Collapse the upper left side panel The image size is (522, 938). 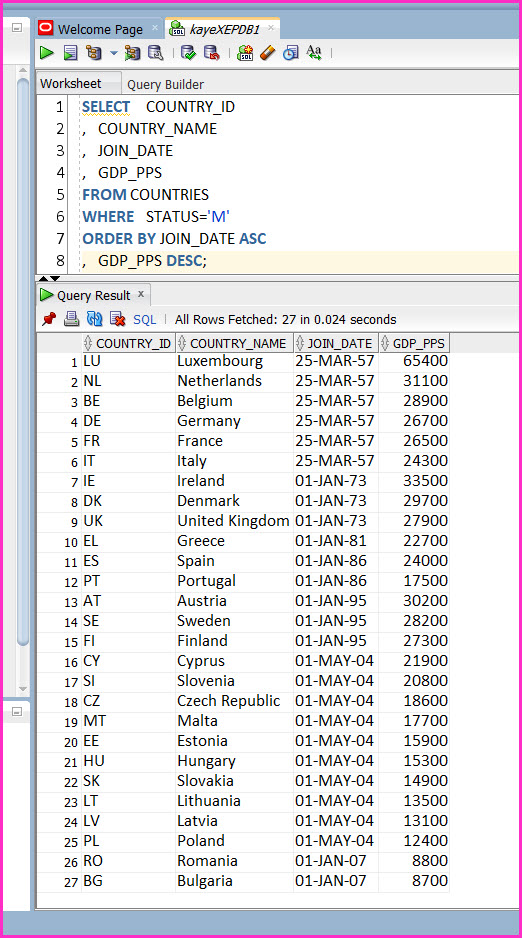[17, 27]
